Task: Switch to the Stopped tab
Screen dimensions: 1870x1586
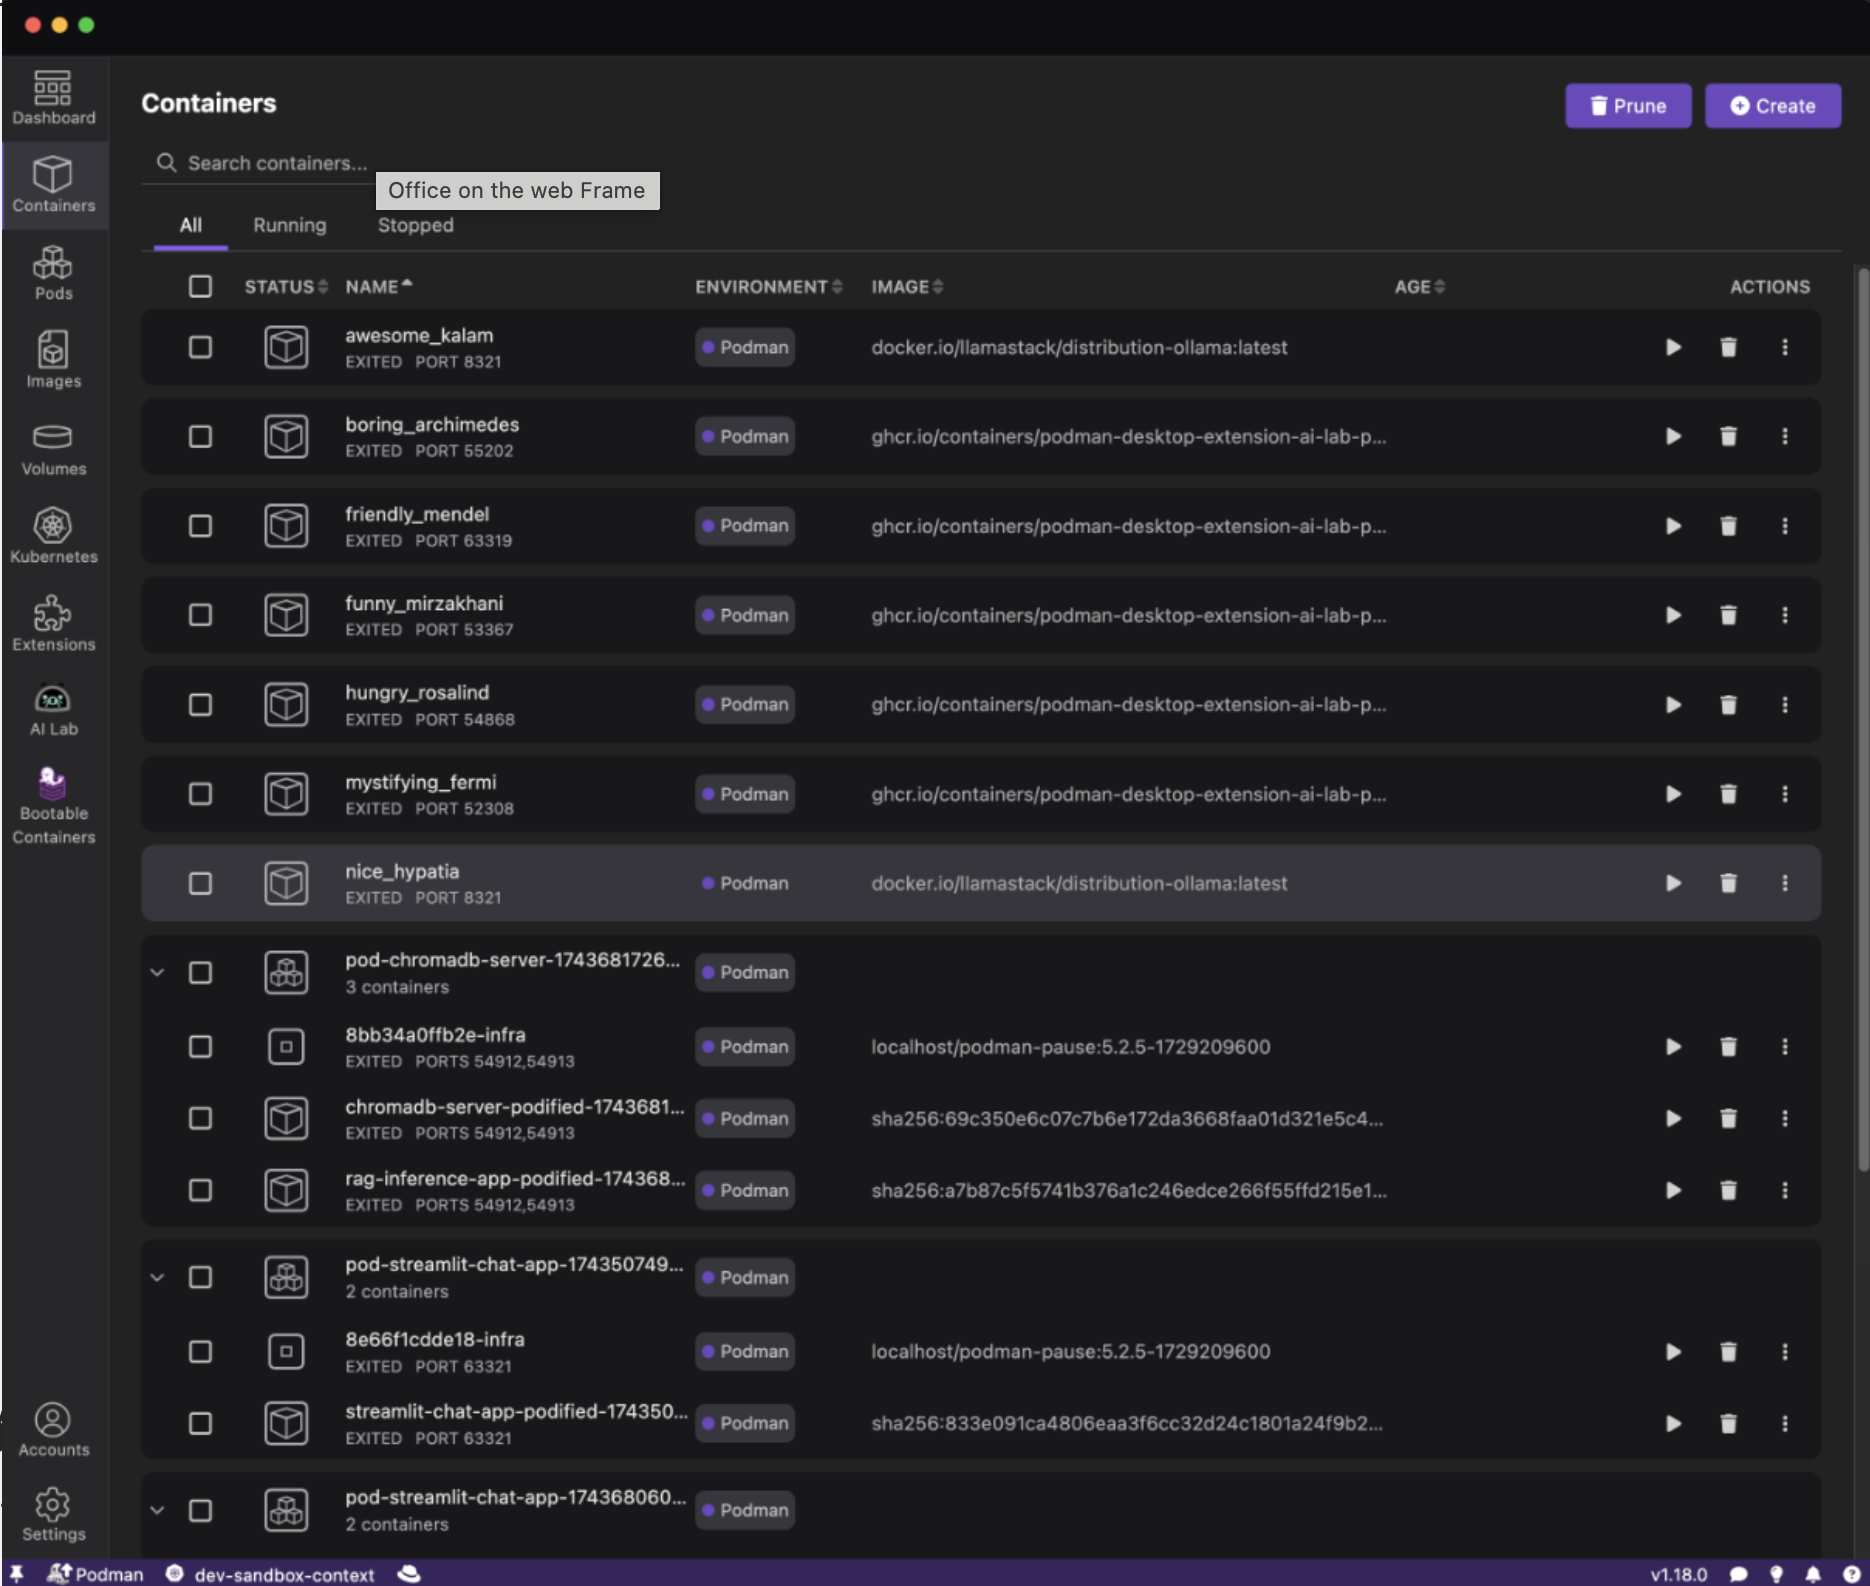Action: 415,225
